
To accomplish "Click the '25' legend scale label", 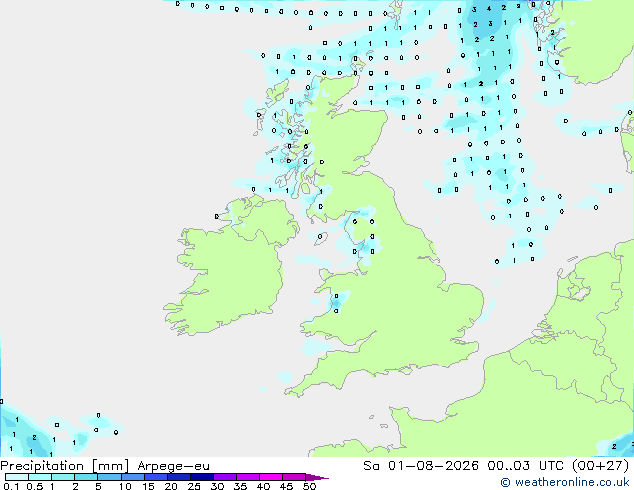I will pyautogui.click(x=194, y=486).
